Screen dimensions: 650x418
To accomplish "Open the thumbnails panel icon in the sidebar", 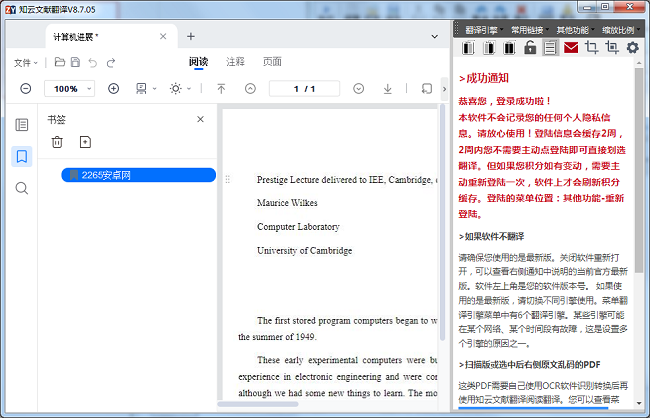I will click(x=22, y=124).
